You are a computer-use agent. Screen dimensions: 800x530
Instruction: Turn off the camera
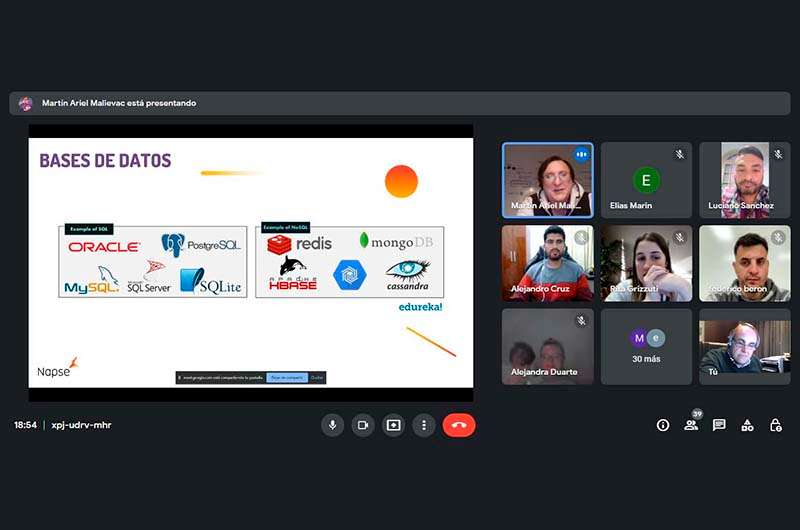tap(363, 425)
